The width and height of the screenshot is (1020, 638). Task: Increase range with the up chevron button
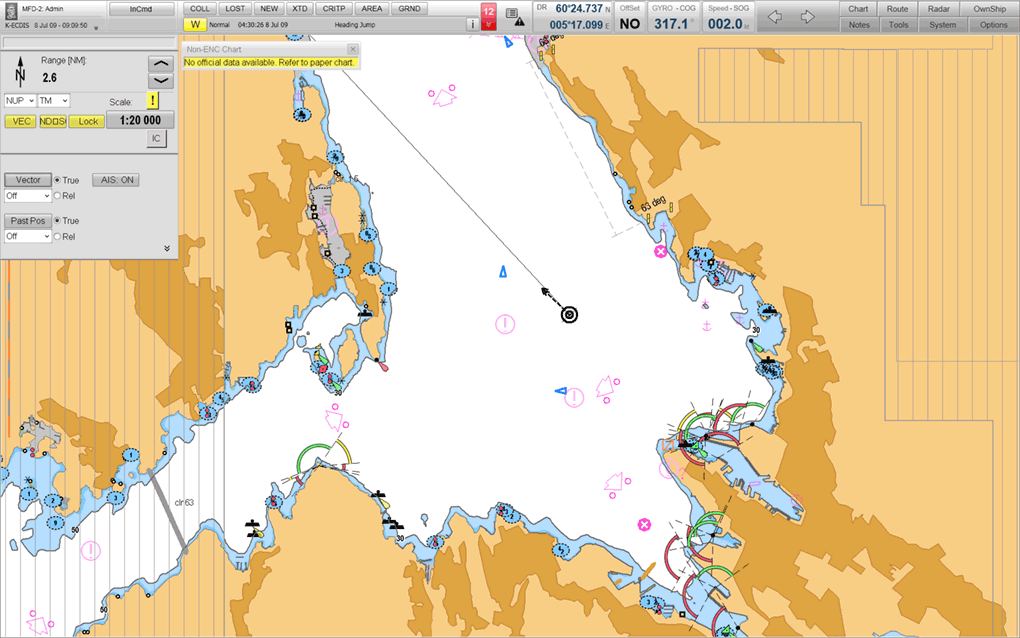[x=160, y=64]
